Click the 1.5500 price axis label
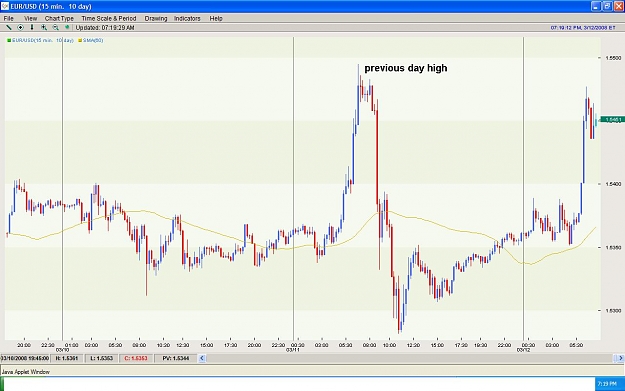 (x=613, y=58)
